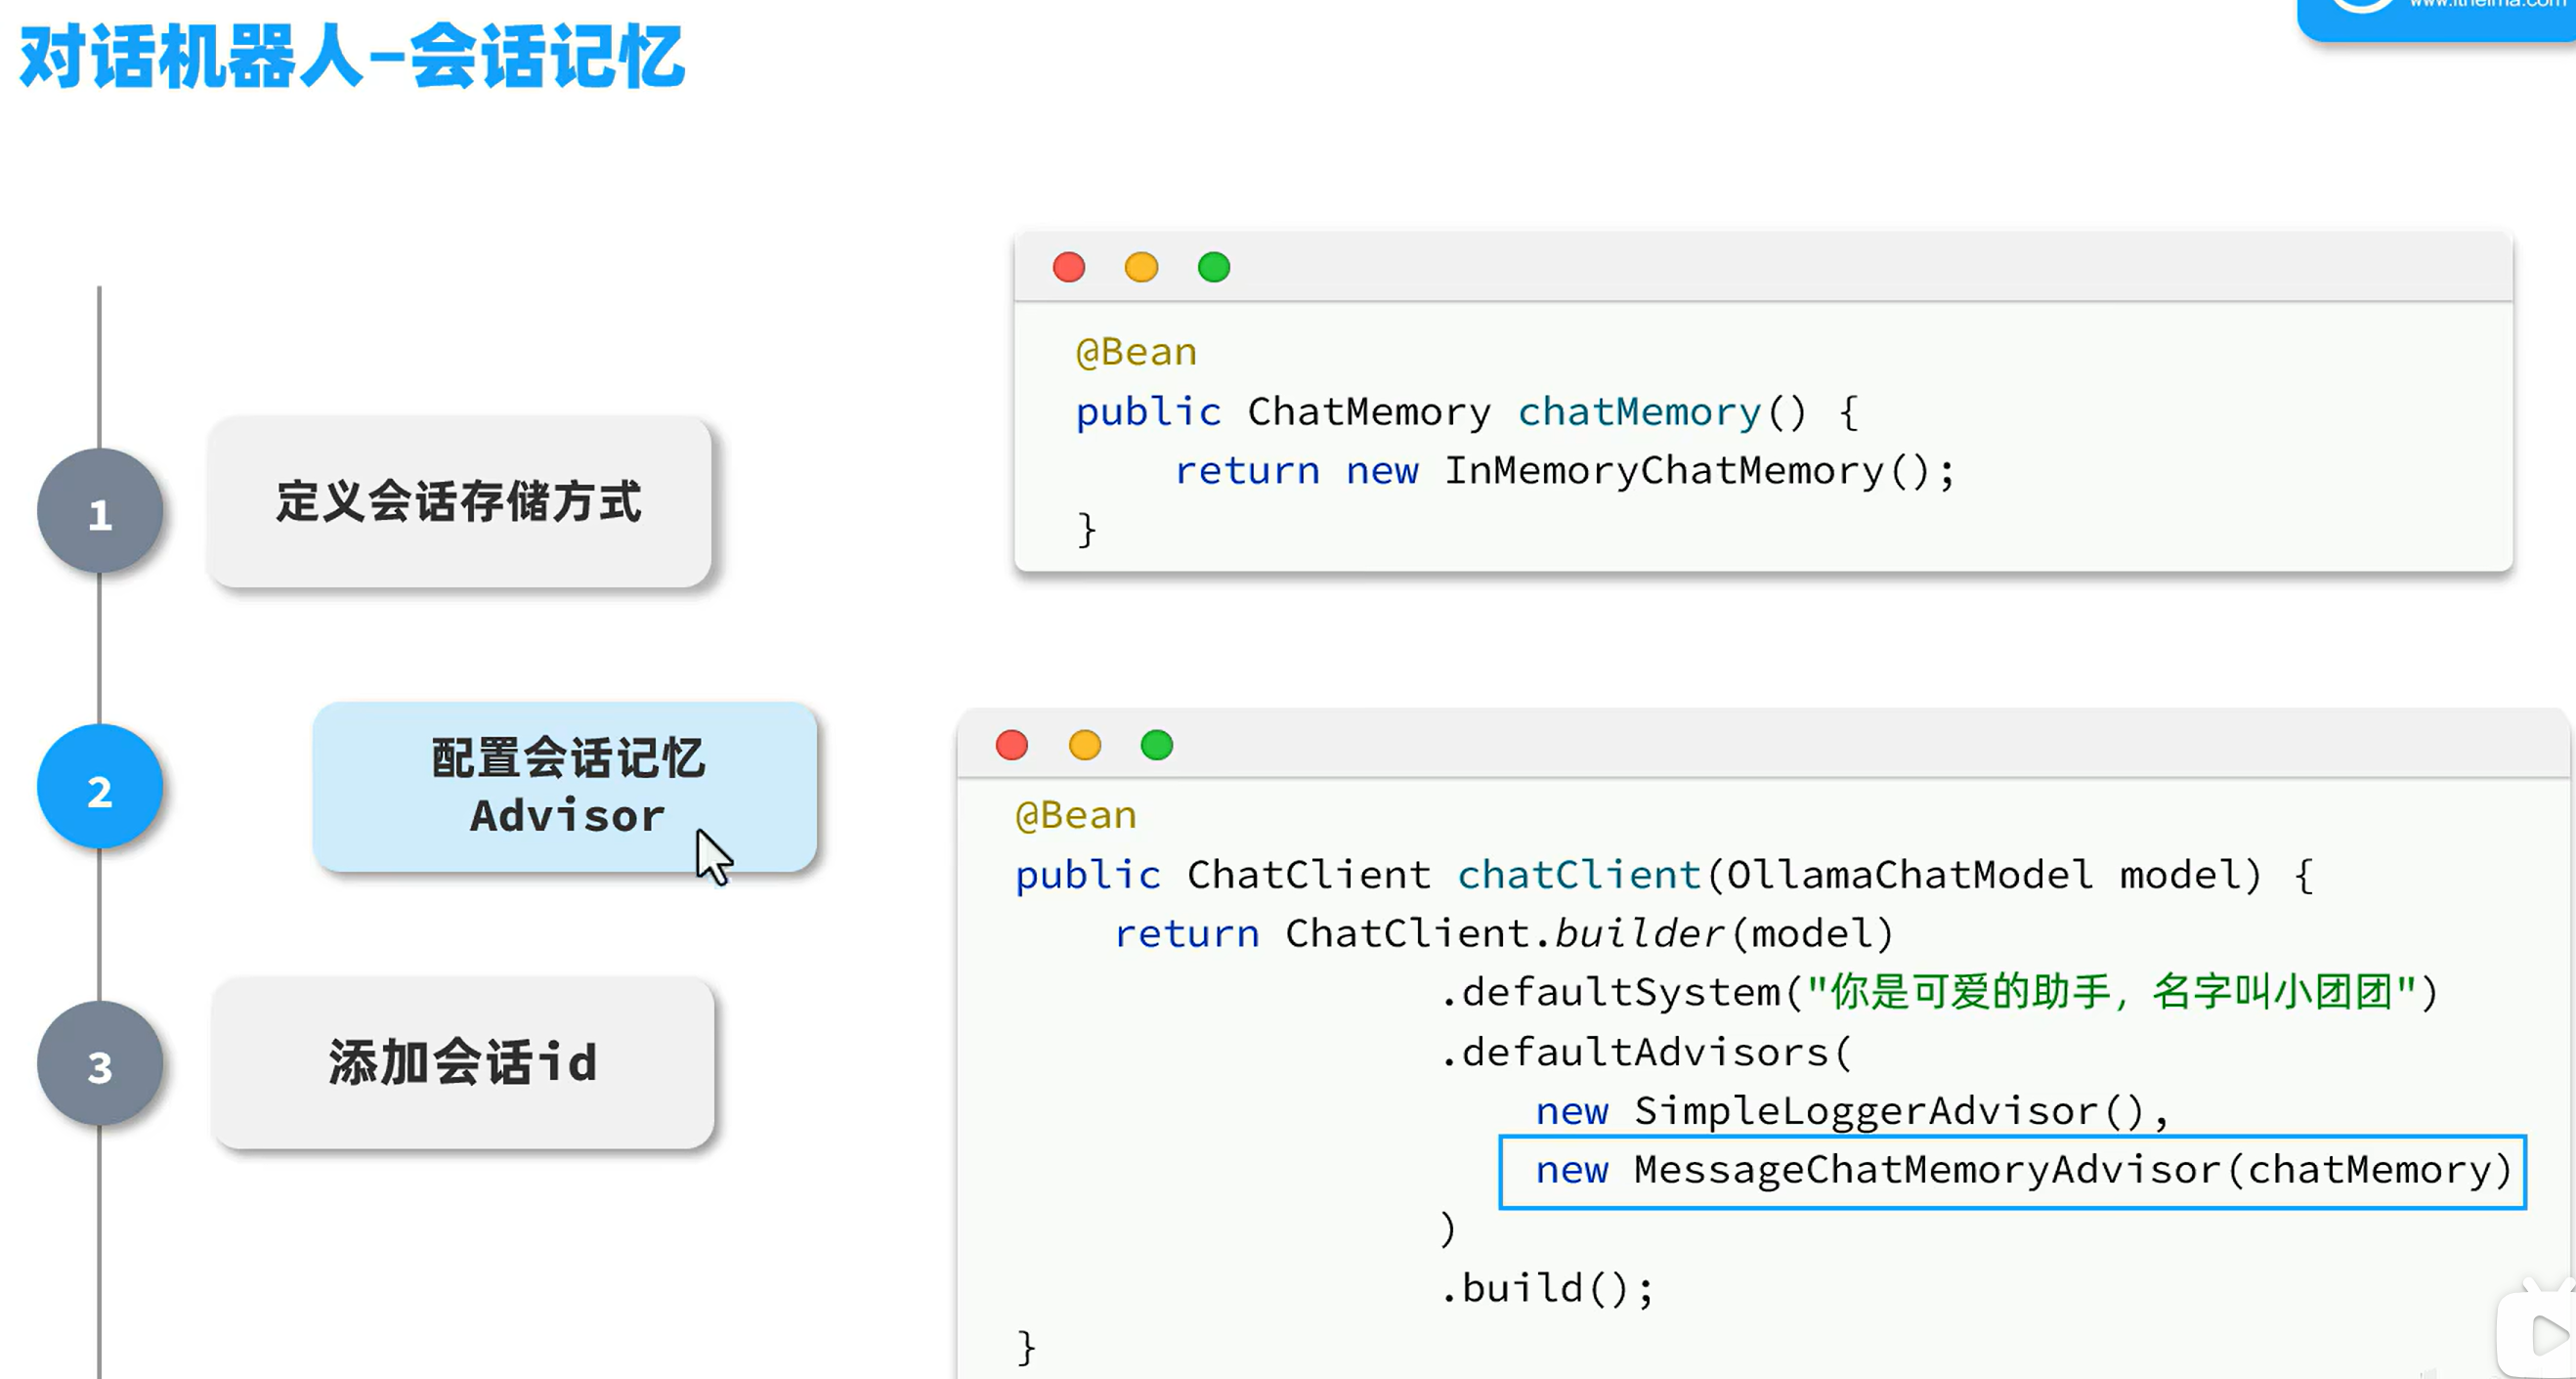Click the numbered circle 1 step marker
This screenshot has height=1379, width=2576.
pos(100,511)
